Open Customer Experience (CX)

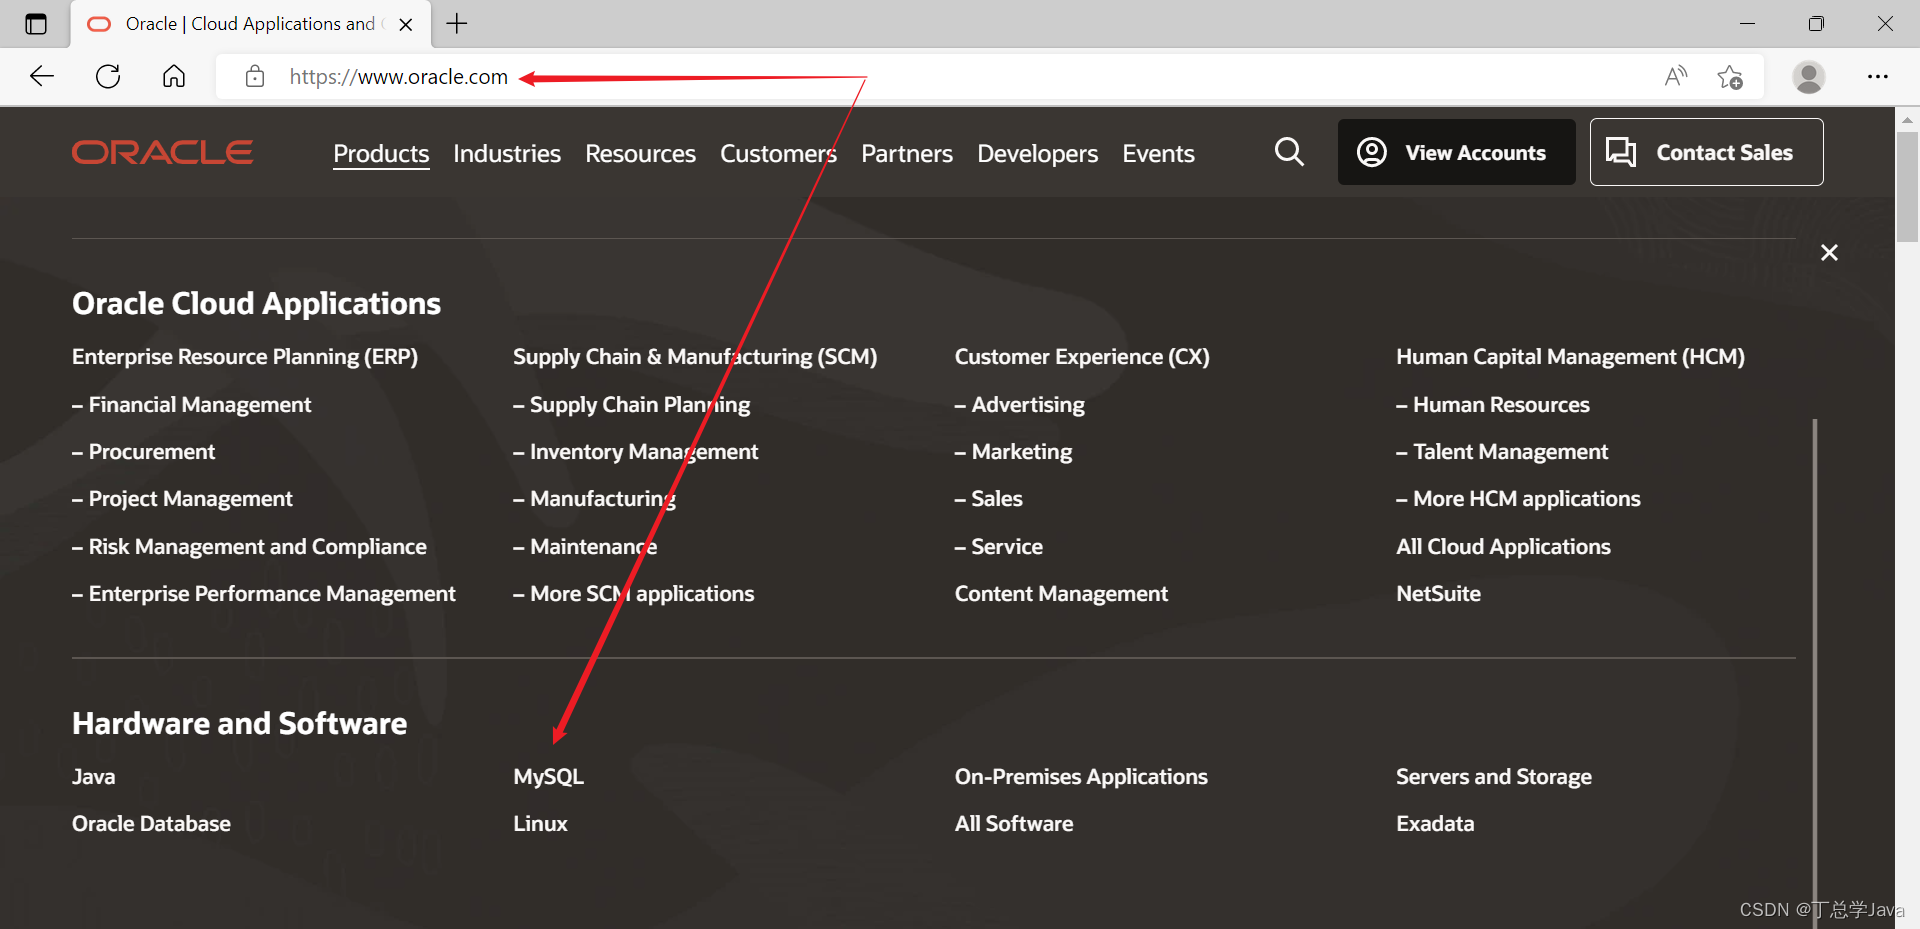[1082, 357]
